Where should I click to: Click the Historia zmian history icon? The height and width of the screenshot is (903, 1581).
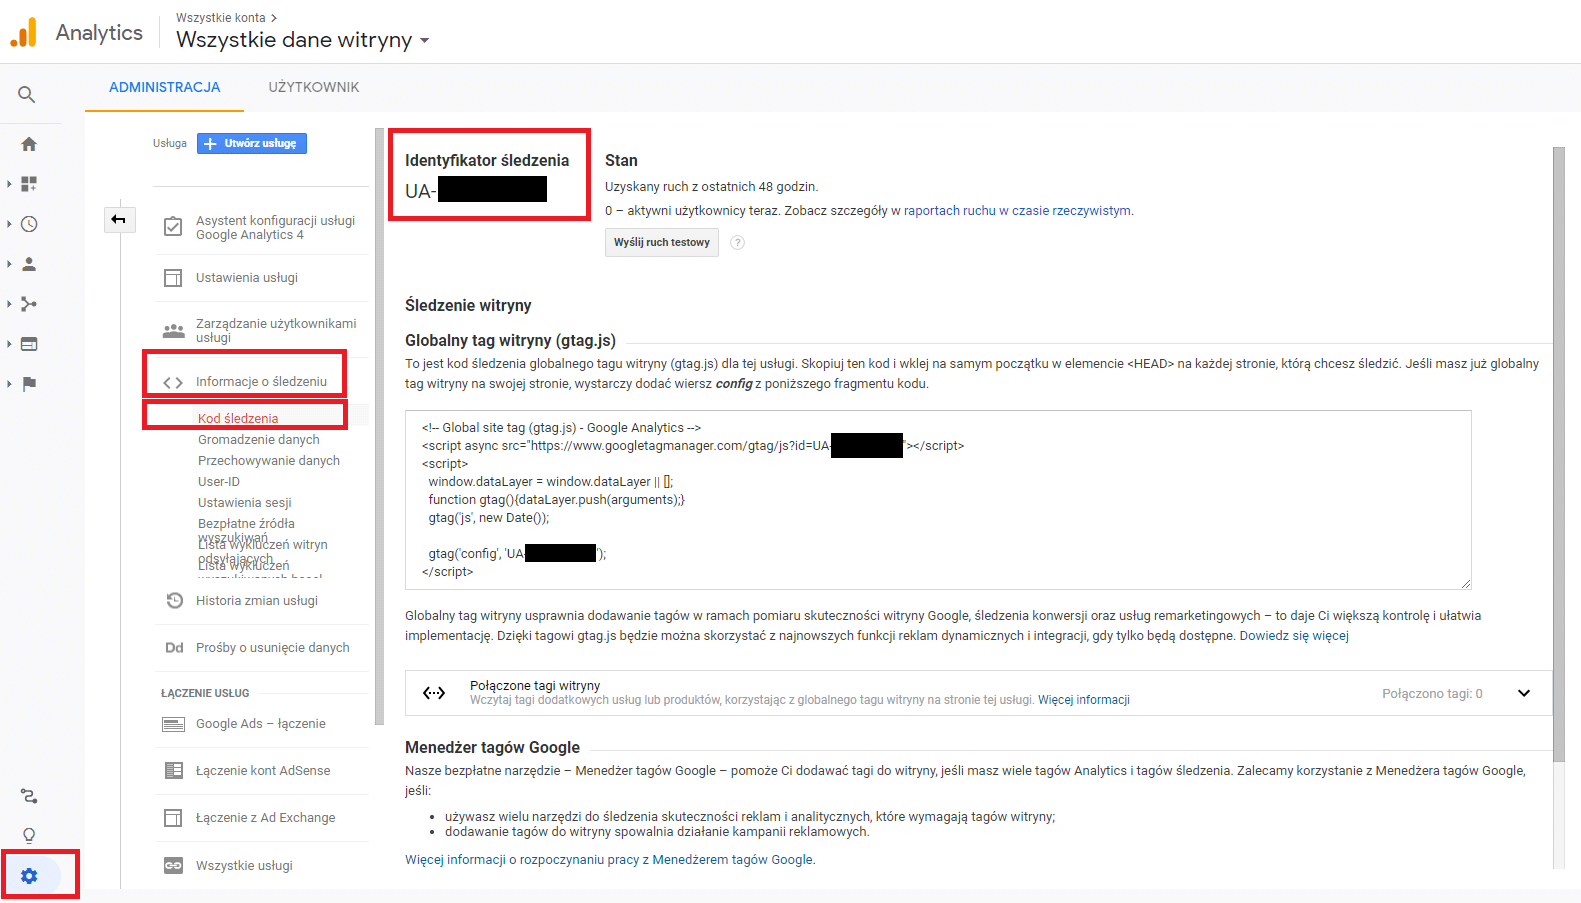(x=174, y=601)
